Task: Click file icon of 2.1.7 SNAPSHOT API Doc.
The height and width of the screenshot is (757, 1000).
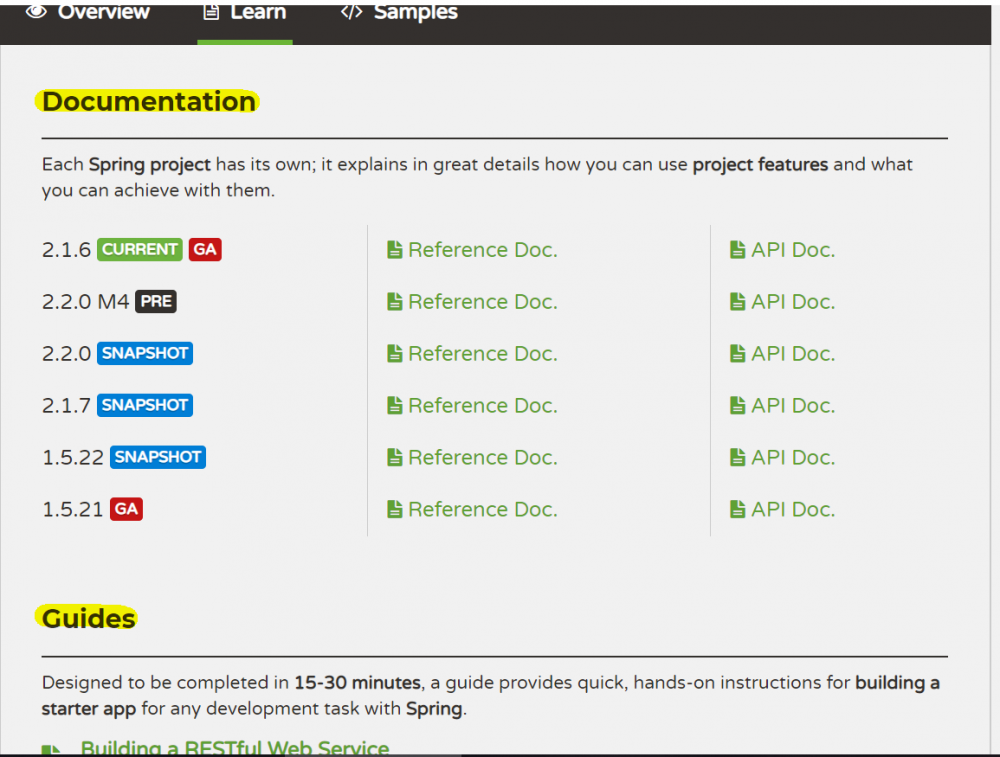Action: click(738, 405)
